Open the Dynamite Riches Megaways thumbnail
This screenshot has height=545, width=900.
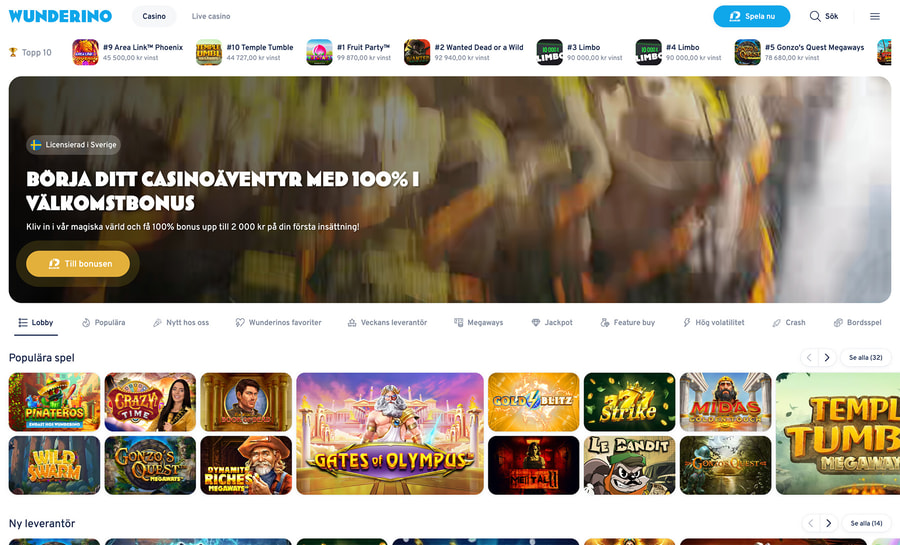(246, 465)
